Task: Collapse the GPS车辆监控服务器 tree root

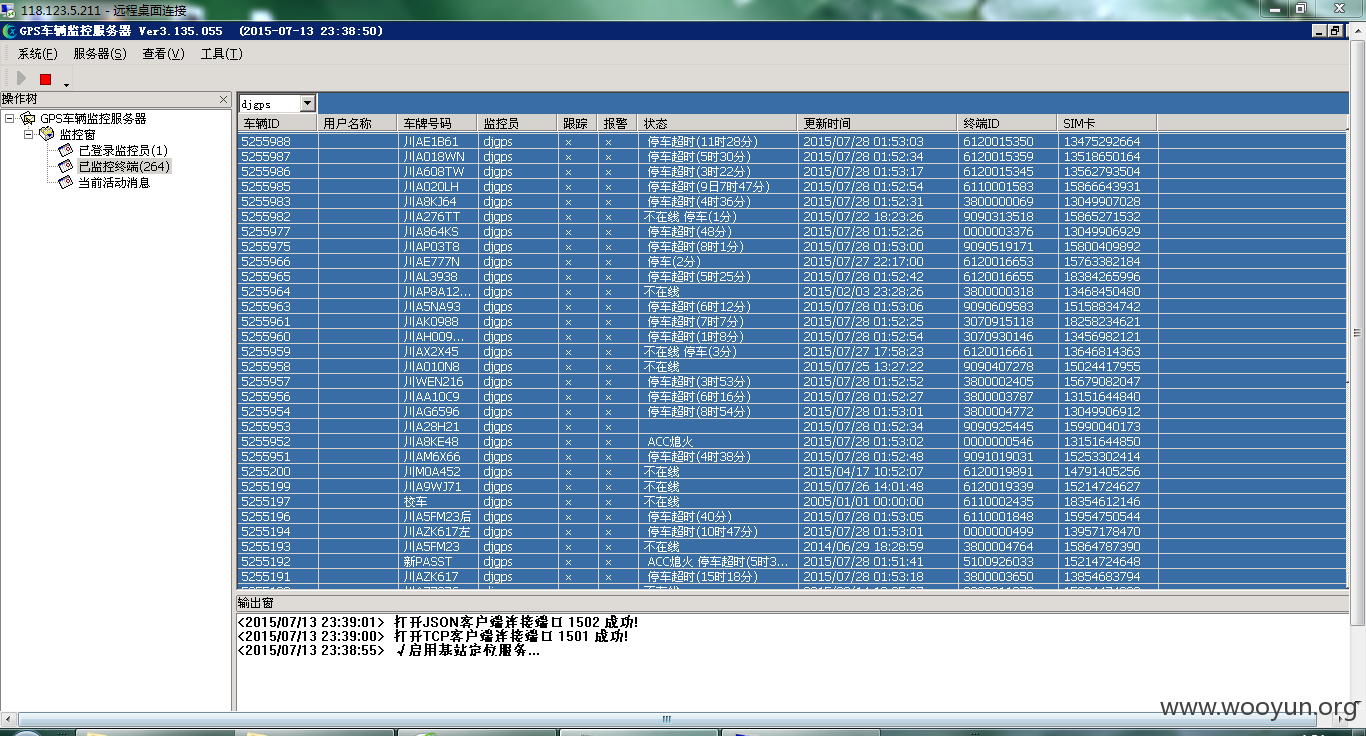Action: pos(10,119)
